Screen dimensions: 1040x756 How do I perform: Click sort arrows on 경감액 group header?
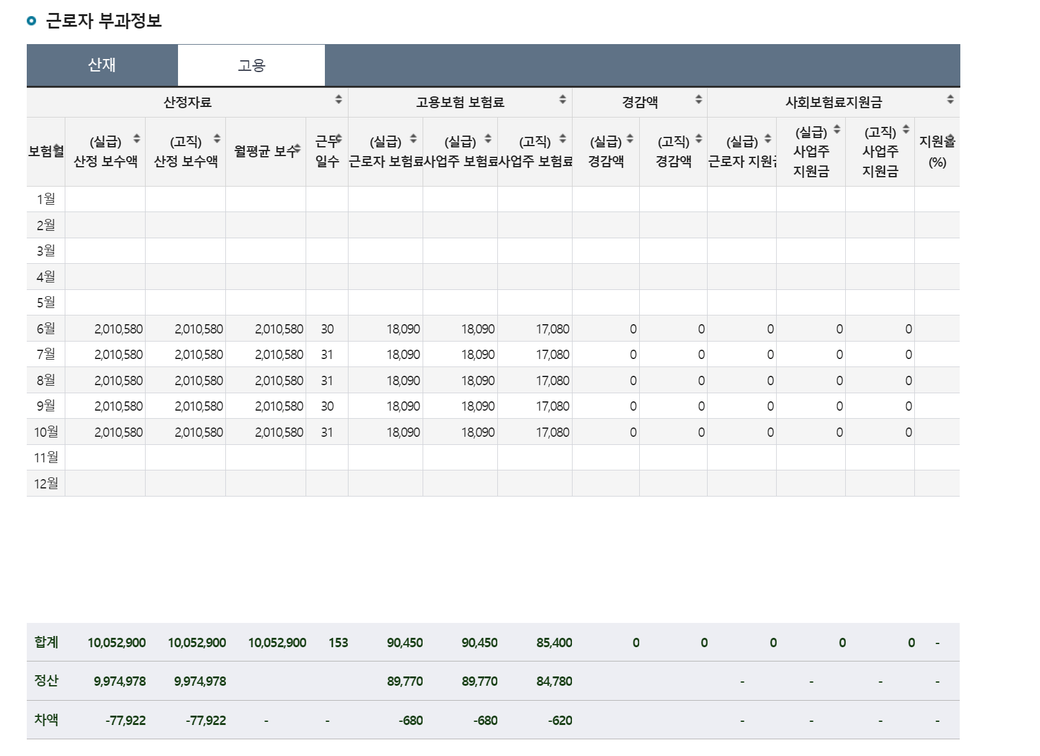[698, 100]
